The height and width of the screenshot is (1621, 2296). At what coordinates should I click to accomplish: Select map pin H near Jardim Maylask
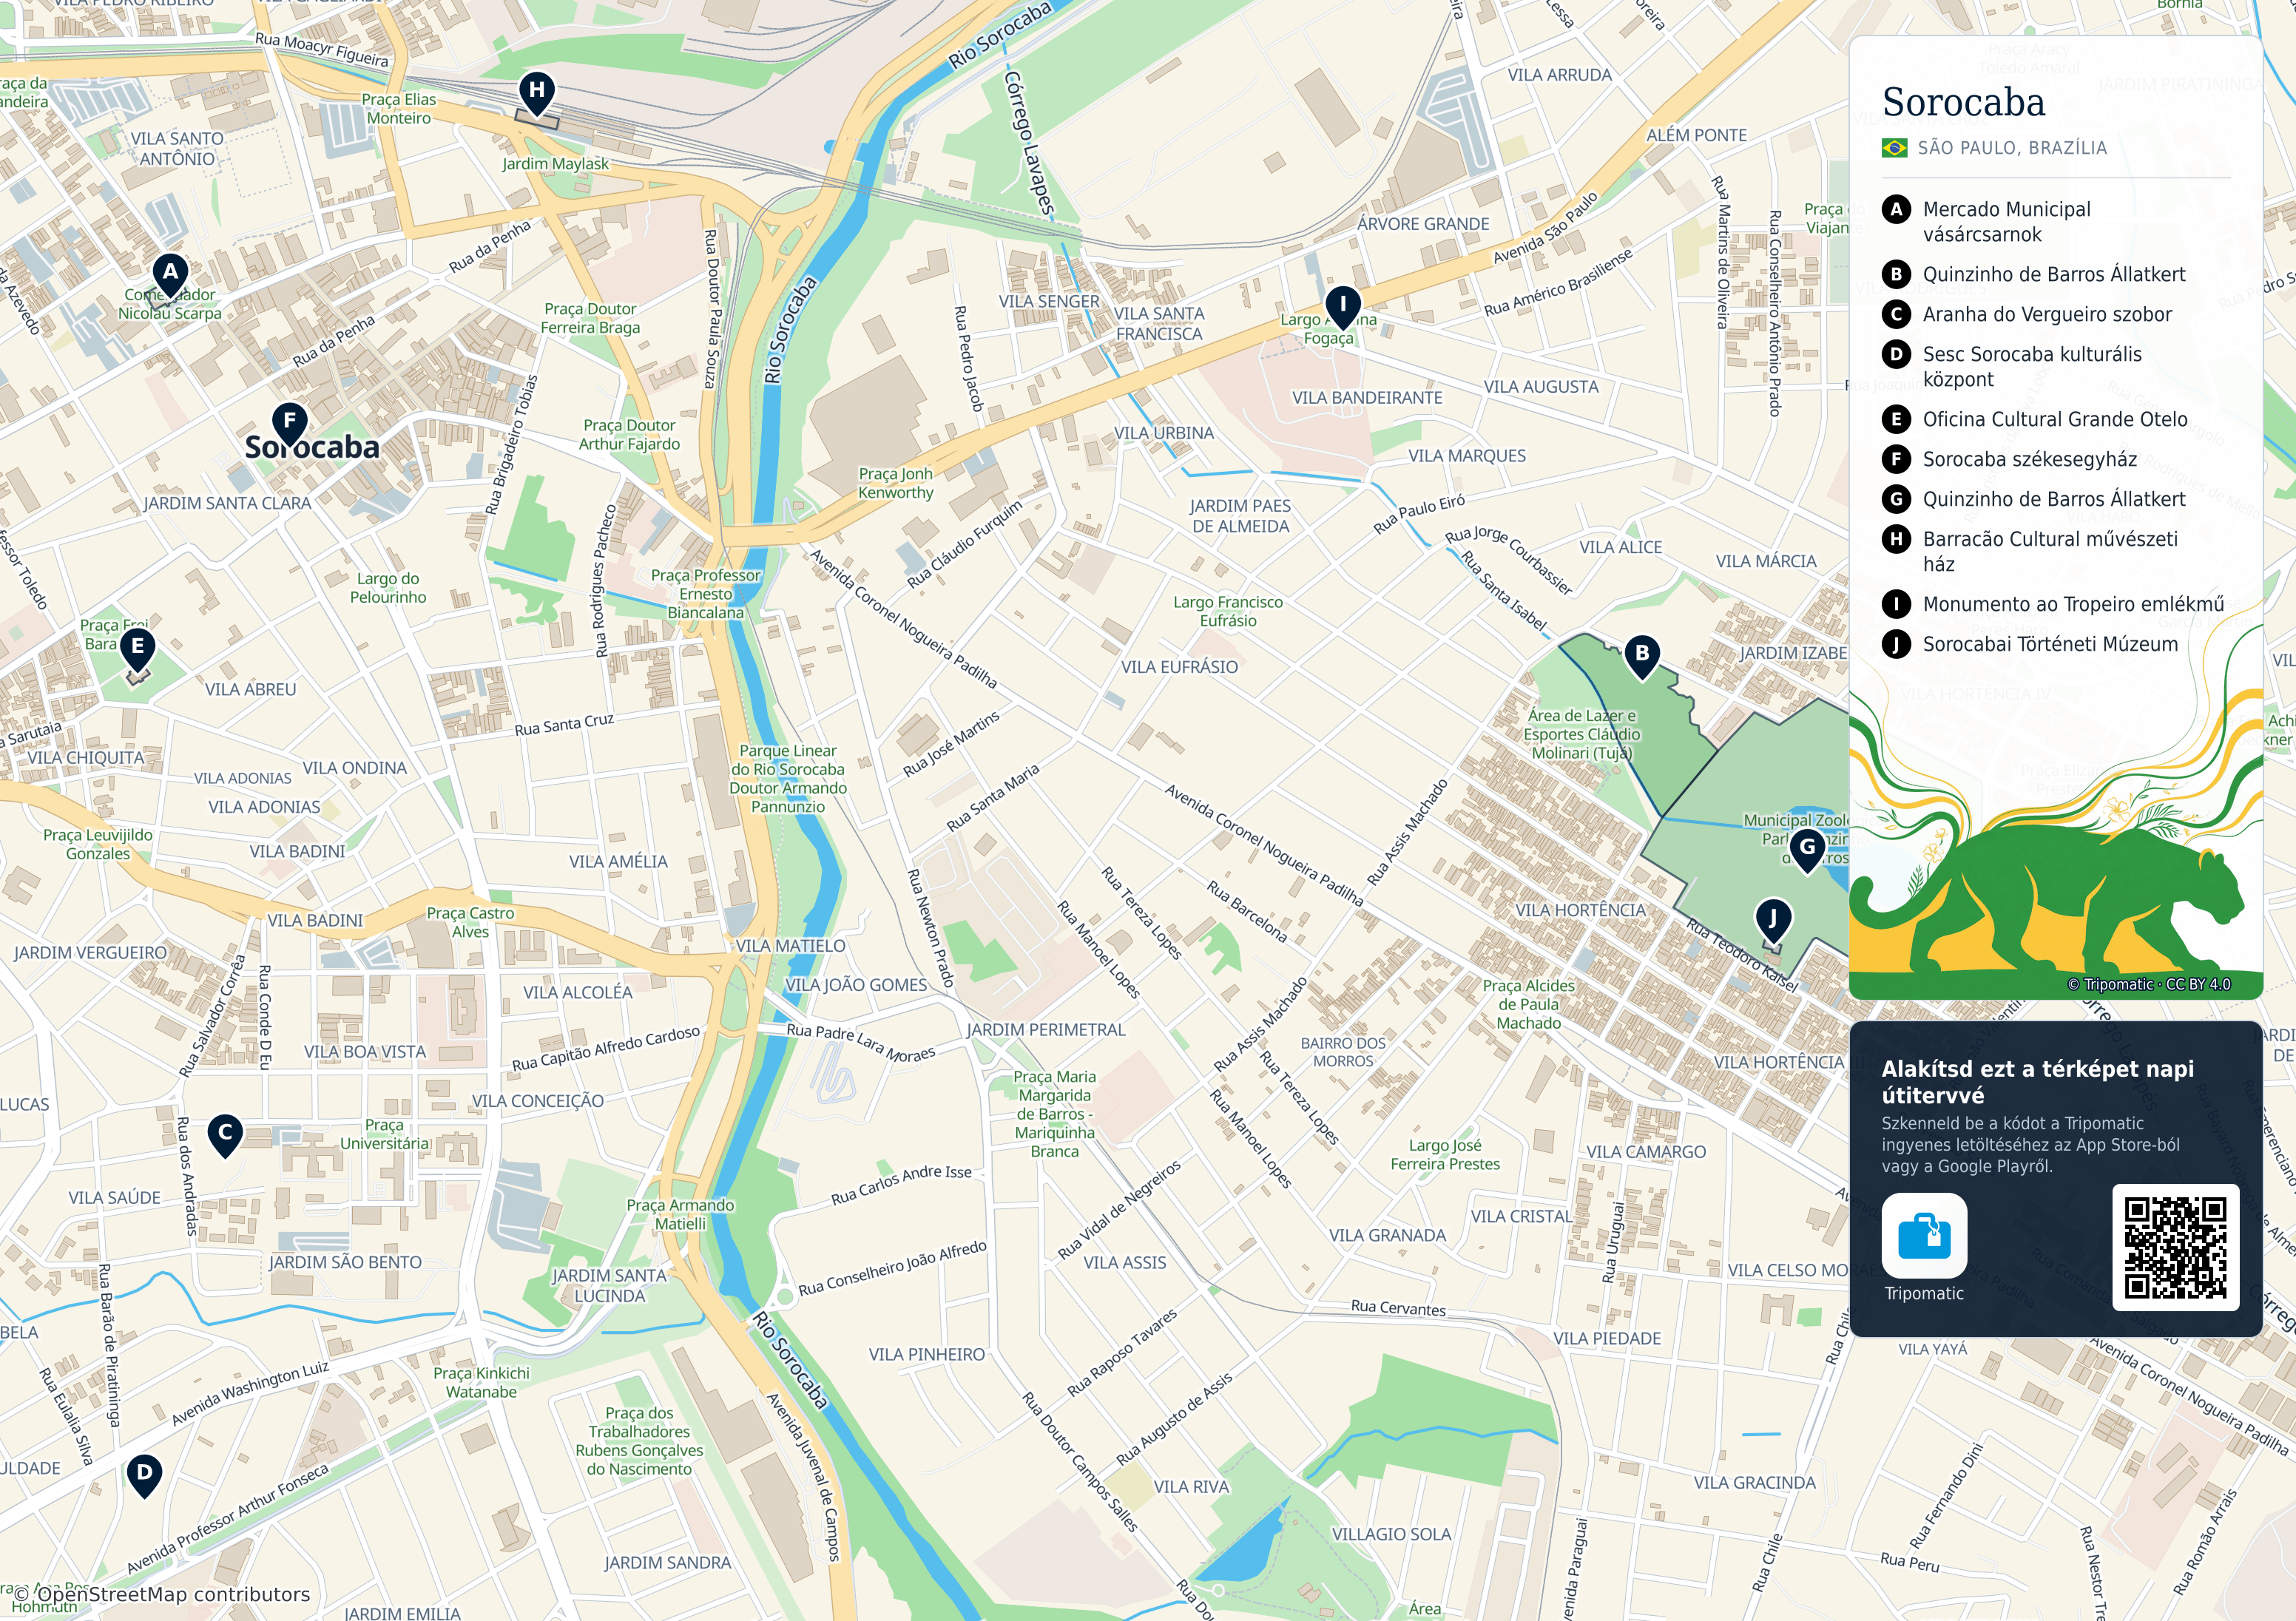point(537,93)
